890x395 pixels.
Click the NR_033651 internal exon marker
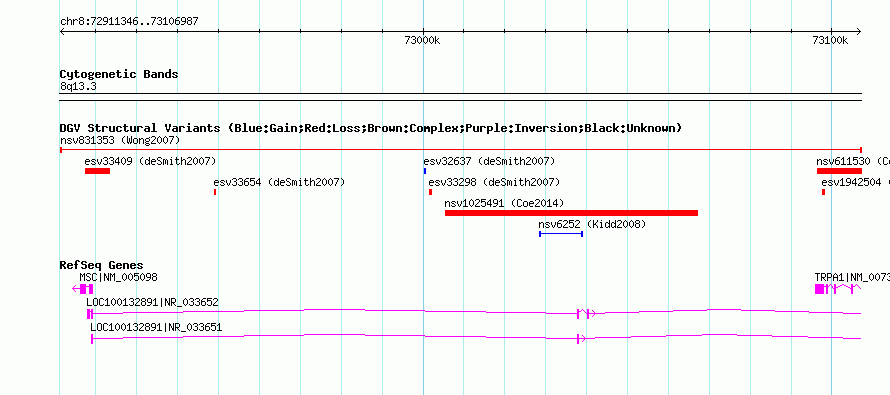tap(578, 339)
